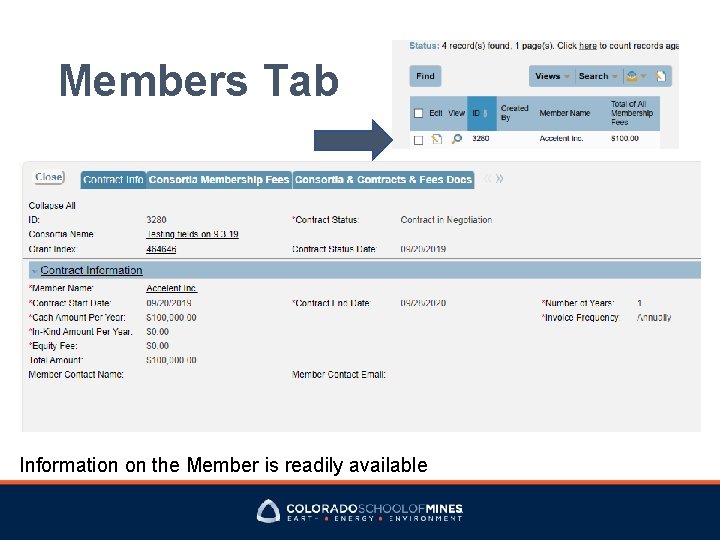Open the Accelent Inc. Member Name link

(171, 288)
